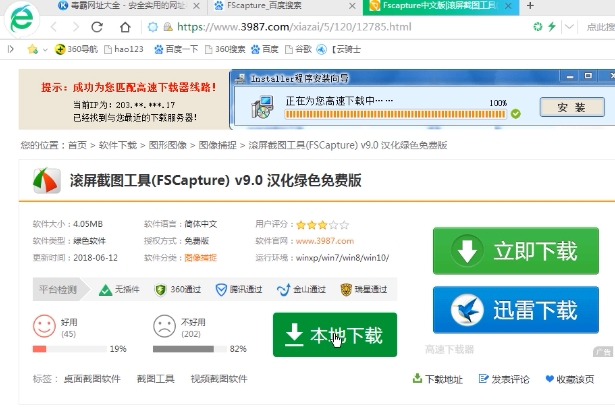Open 截图工具 tag

pyautogui.click(x=155, y=379)
